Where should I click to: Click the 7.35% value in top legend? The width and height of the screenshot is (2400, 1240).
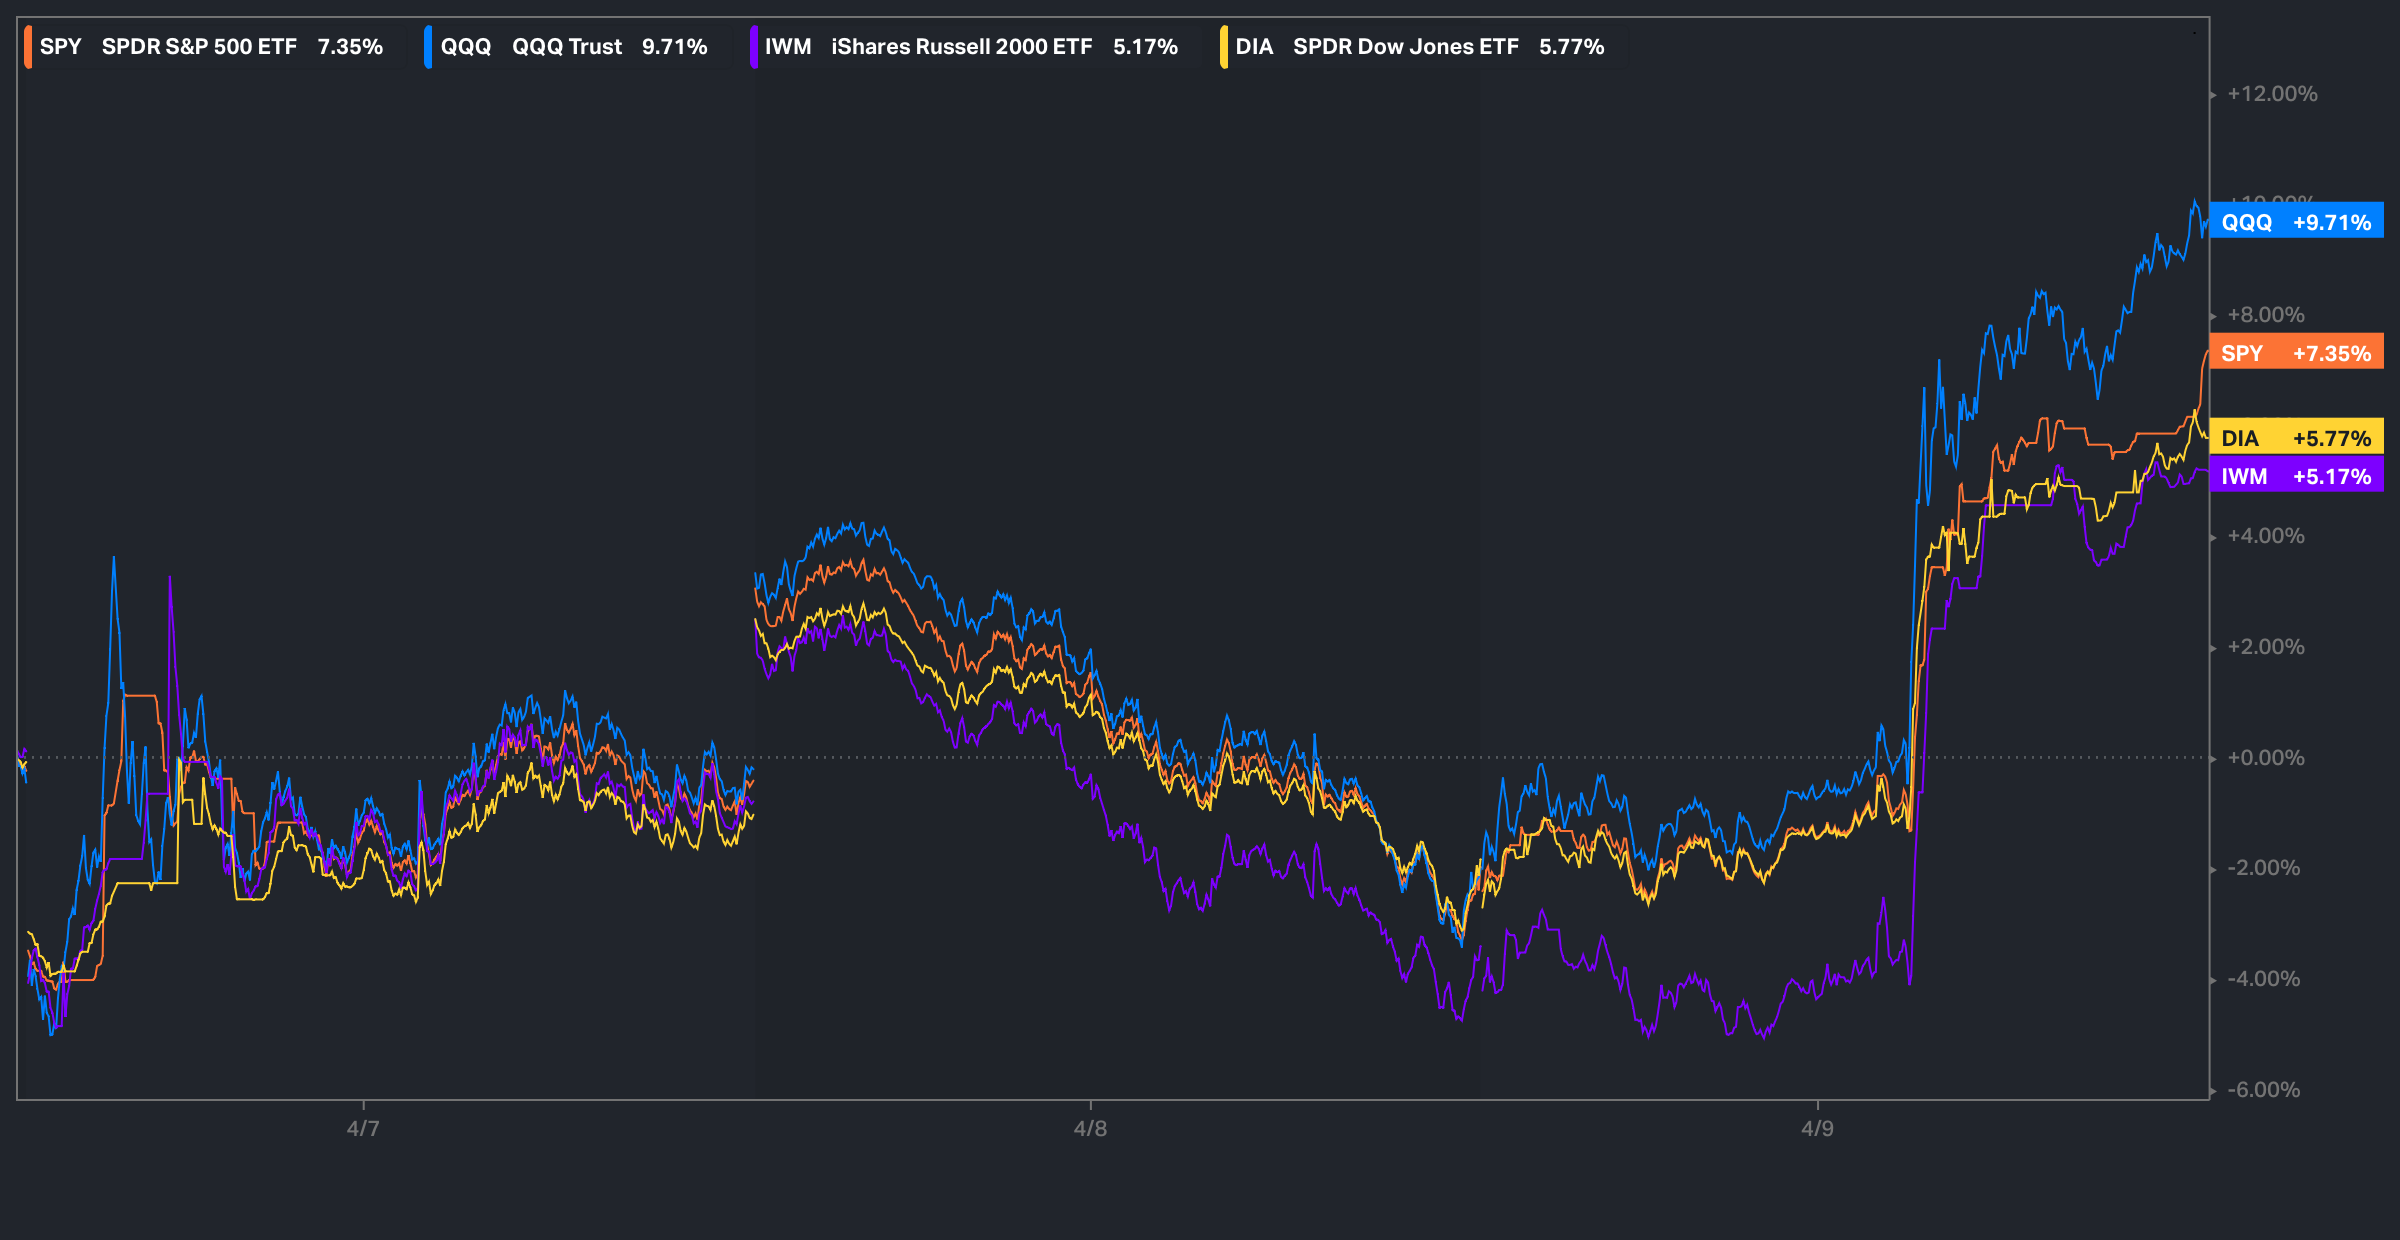(x=350, y=47)
